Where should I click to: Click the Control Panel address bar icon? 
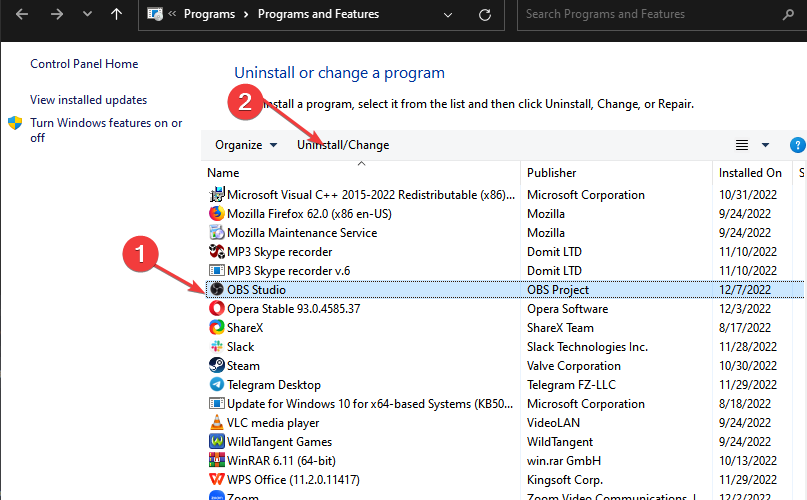click(x=155, y=14)
